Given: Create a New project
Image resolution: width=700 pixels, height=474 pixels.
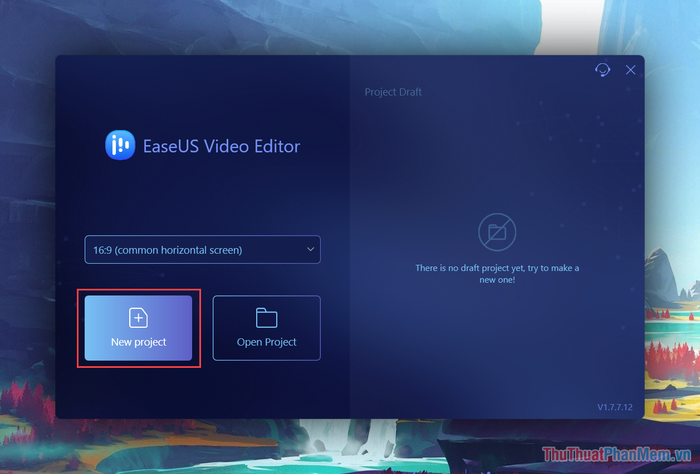Looking at the screenshot, I should pos(138,328).
